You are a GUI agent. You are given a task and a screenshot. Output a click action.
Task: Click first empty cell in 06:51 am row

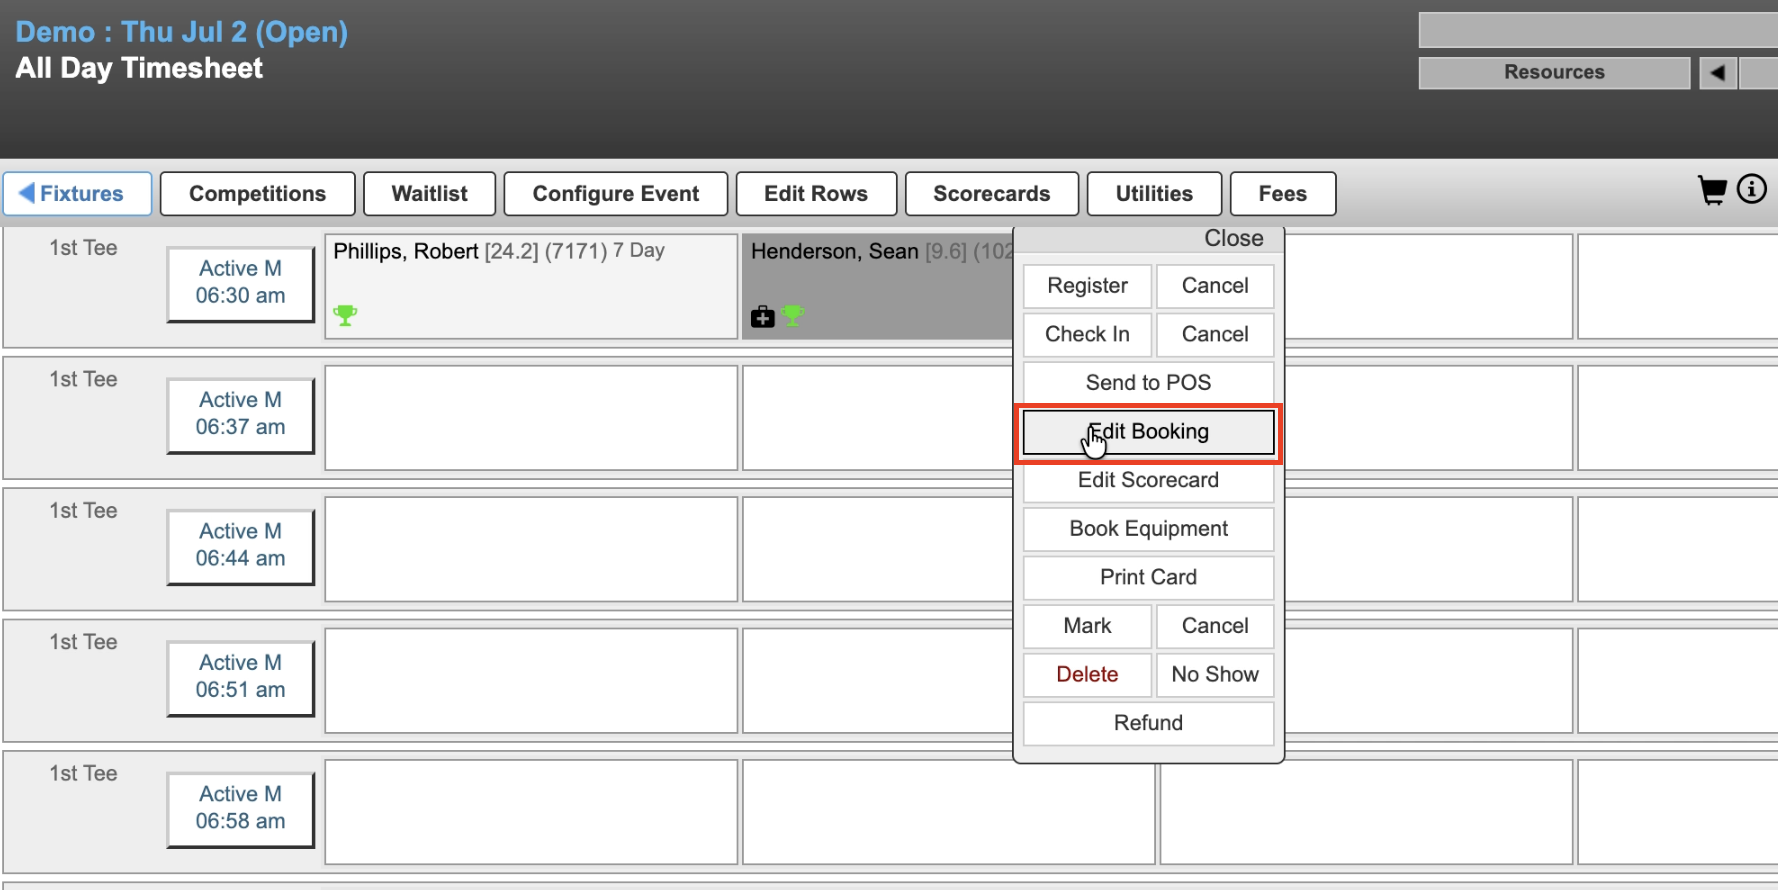[x=531, y=680]
